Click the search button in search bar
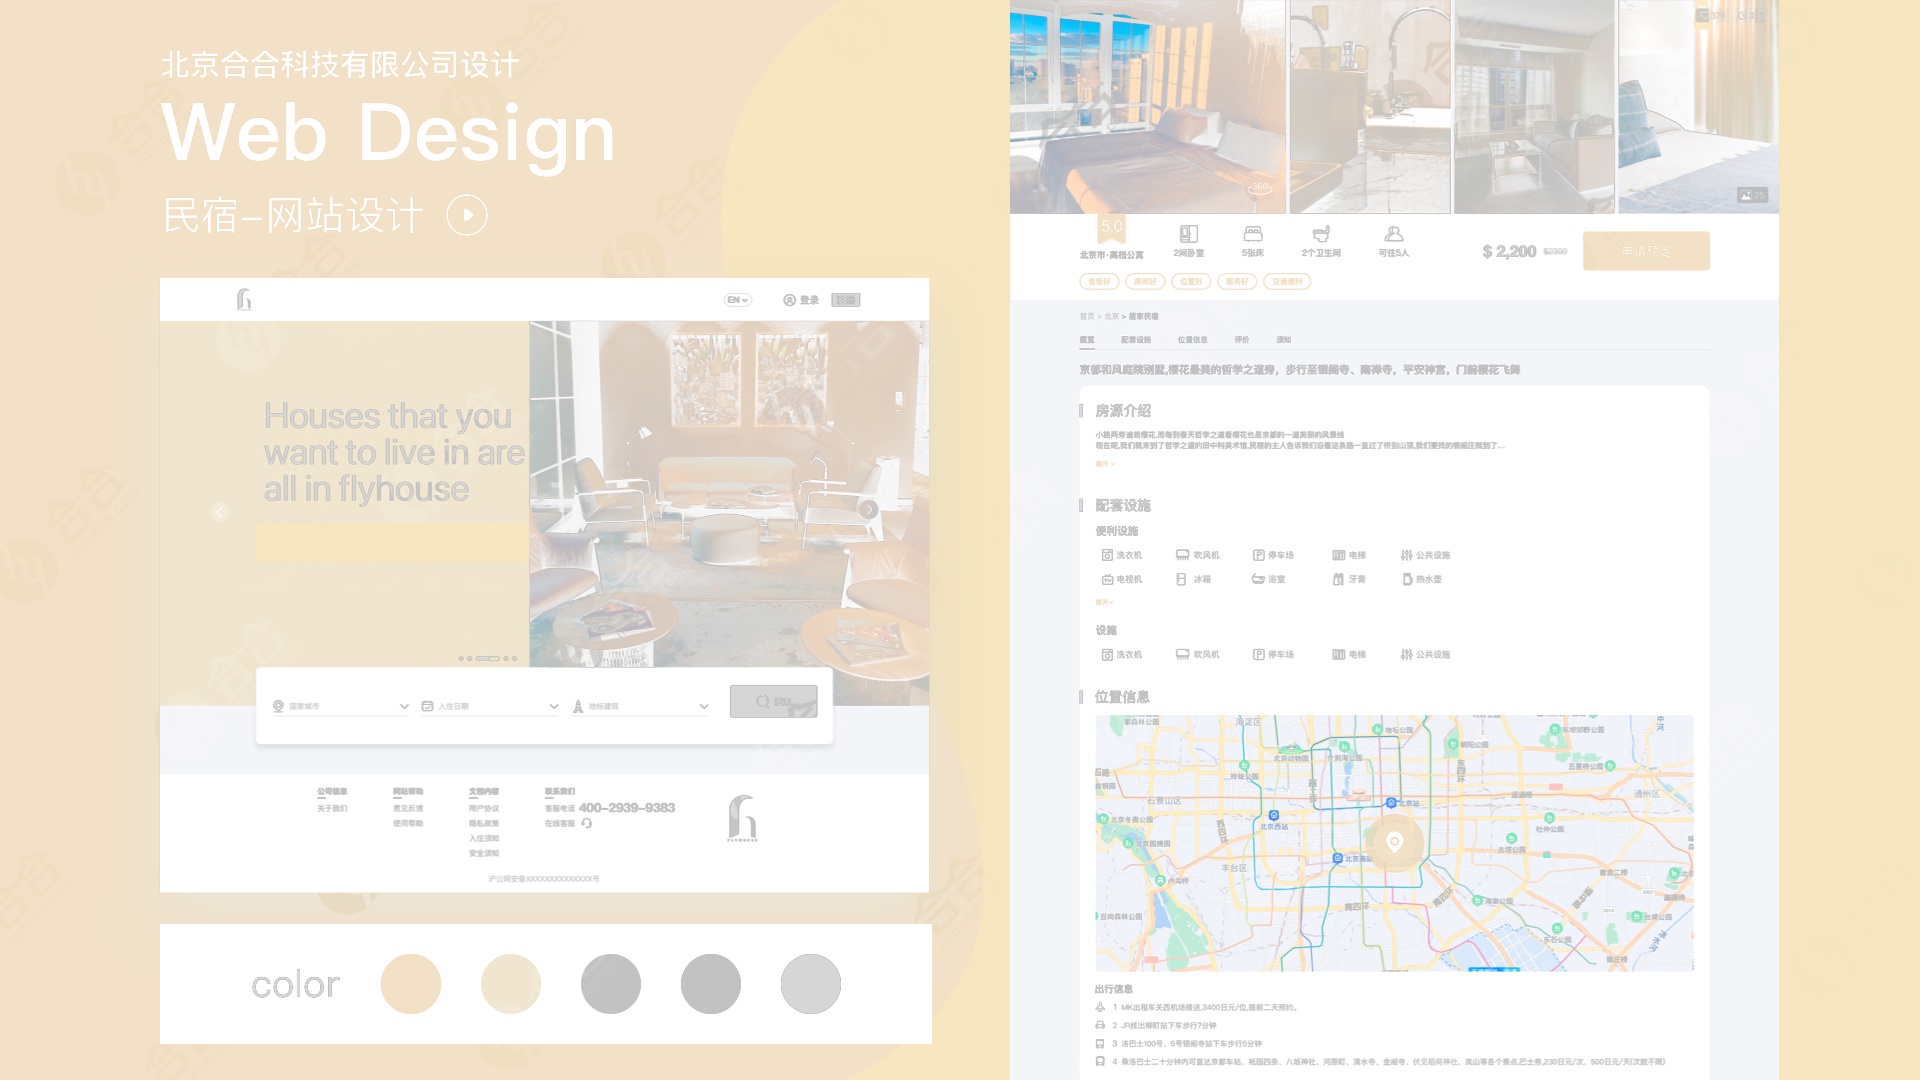The image size is (1920, 1080). click(773, 701)
